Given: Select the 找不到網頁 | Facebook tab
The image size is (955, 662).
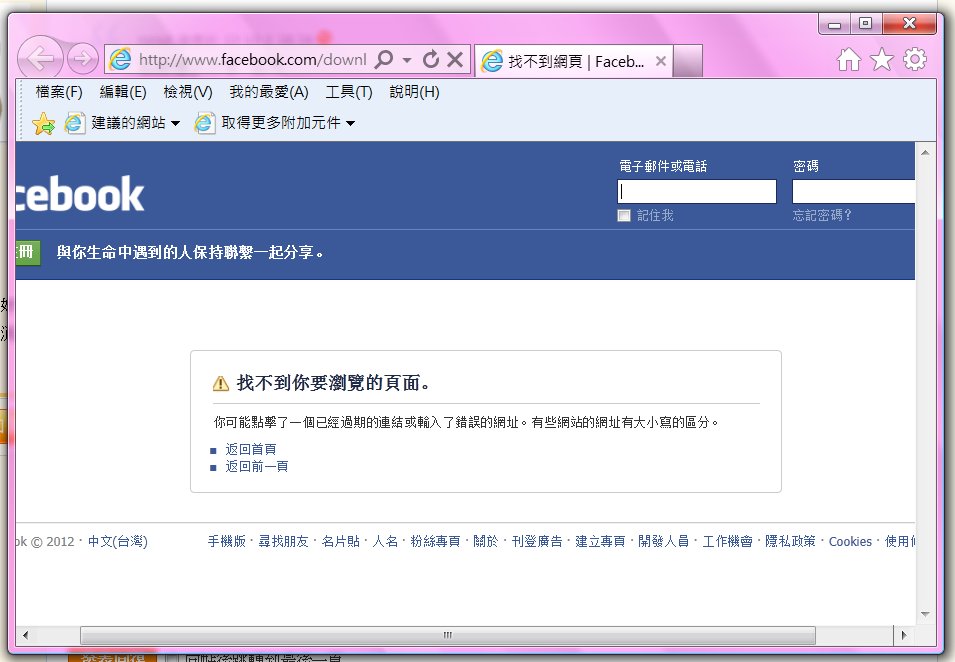Looking at the screenshot, I should tap(573, 61).
